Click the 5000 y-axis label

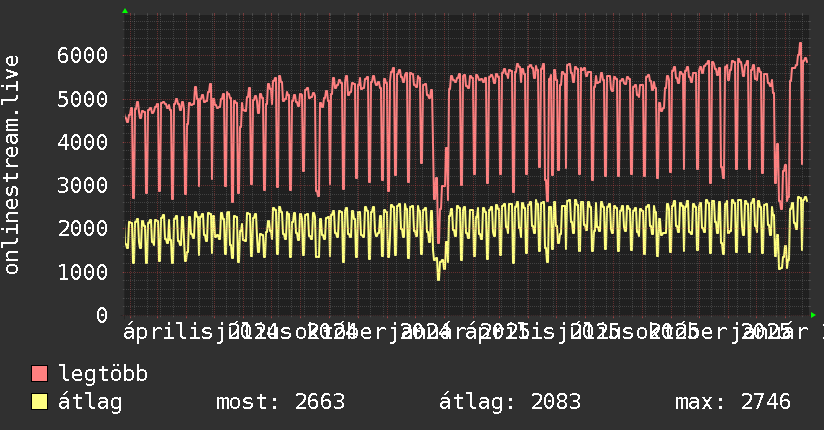(x=80, y=99)
